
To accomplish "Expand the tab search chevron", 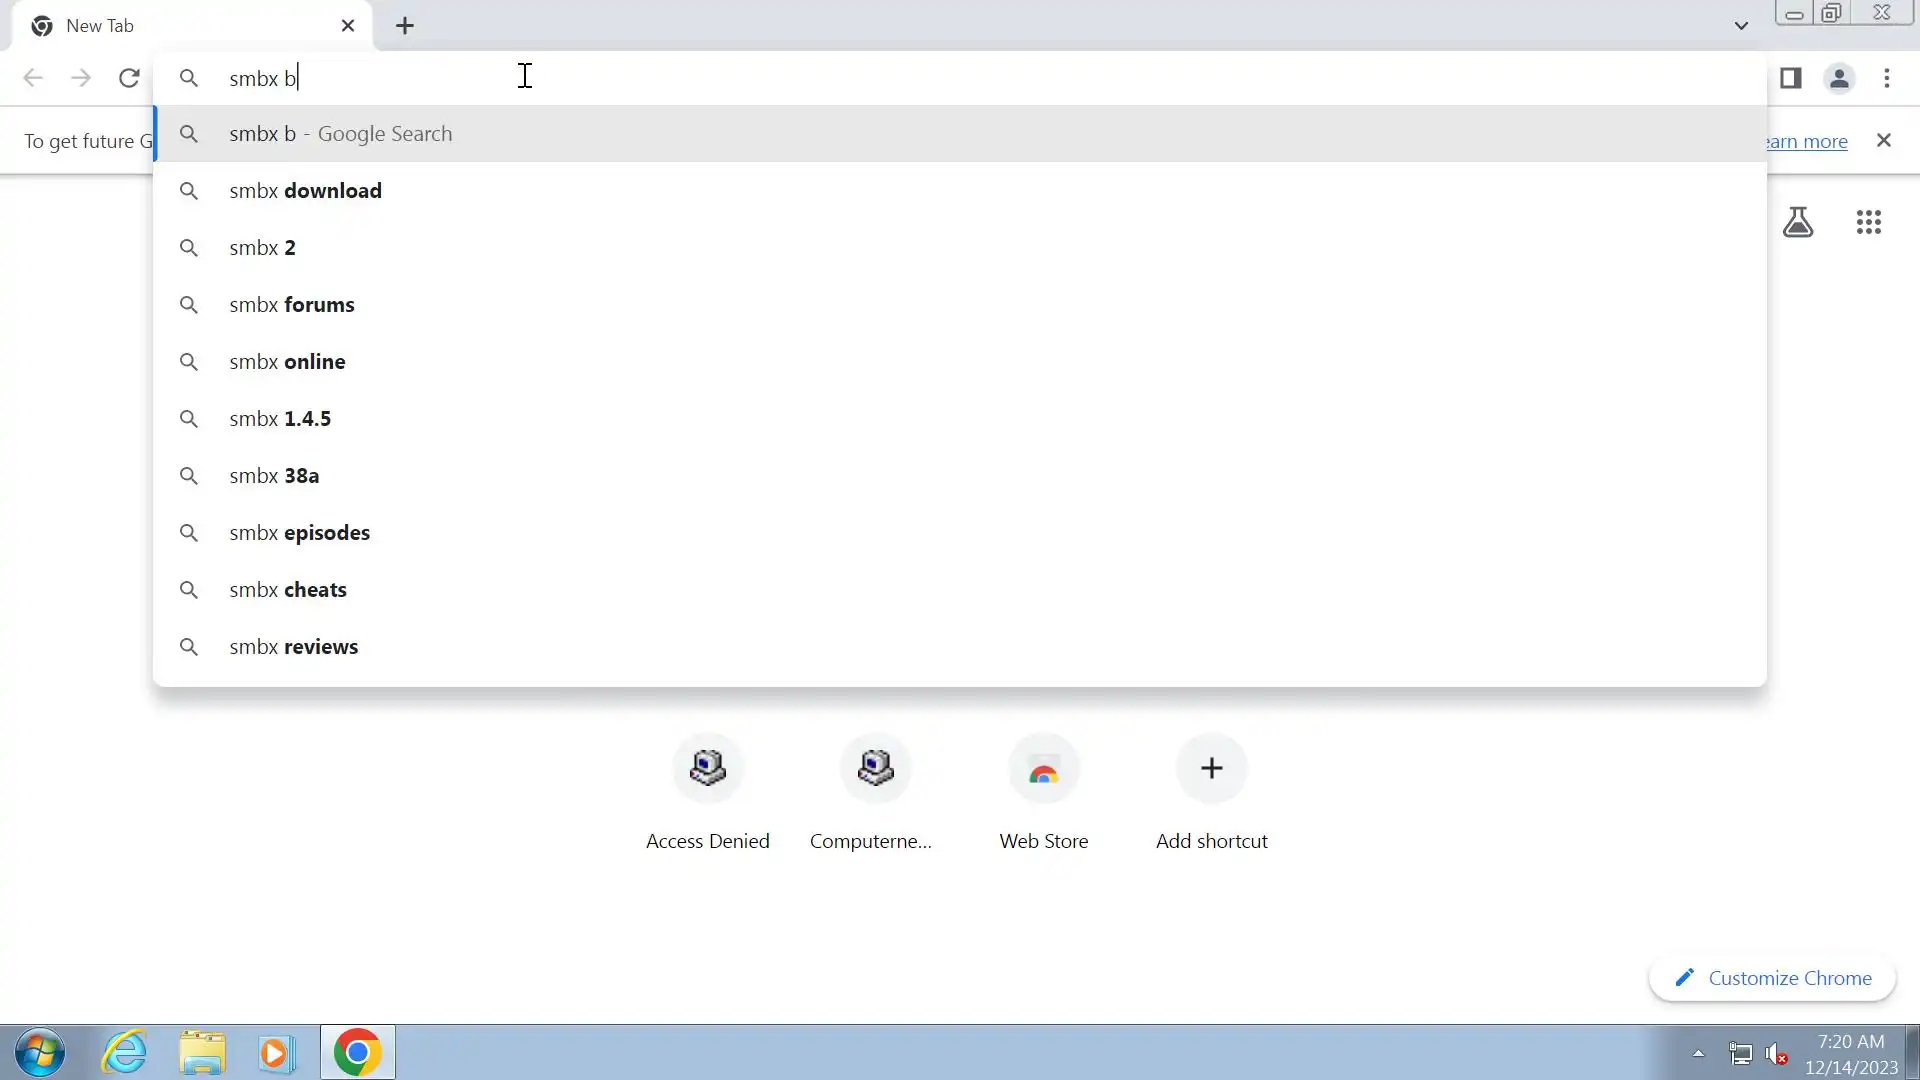I will [1740, 26].
